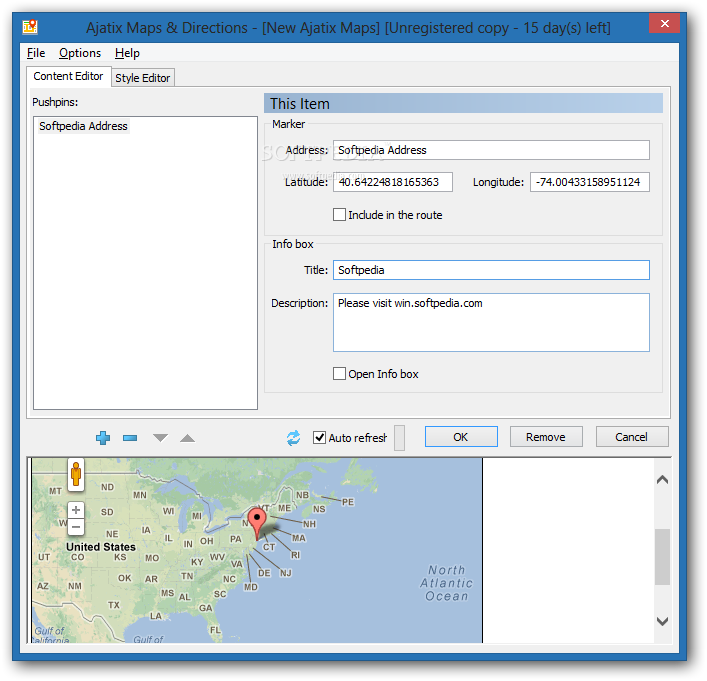
Task: Click the Longitude input field
Action: 590,182
